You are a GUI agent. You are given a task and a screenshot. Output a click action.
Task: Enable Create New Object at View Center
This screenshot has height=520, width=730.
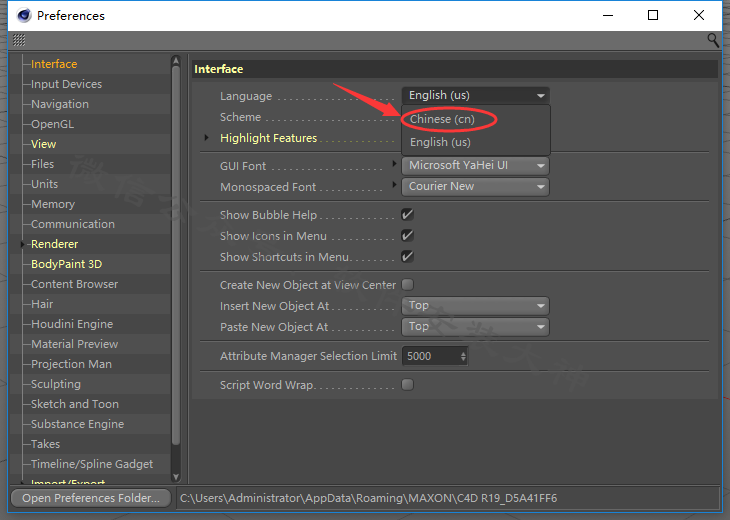407,284
